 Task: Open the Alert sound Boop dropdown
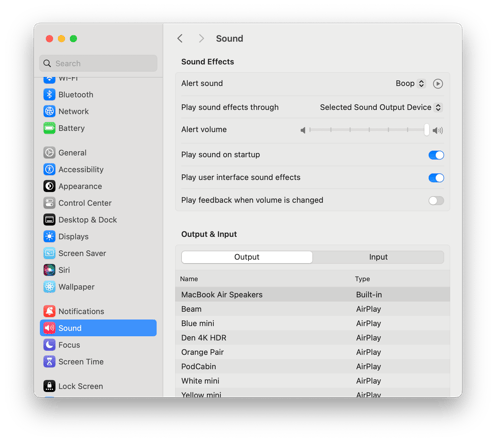click(410, 83)
